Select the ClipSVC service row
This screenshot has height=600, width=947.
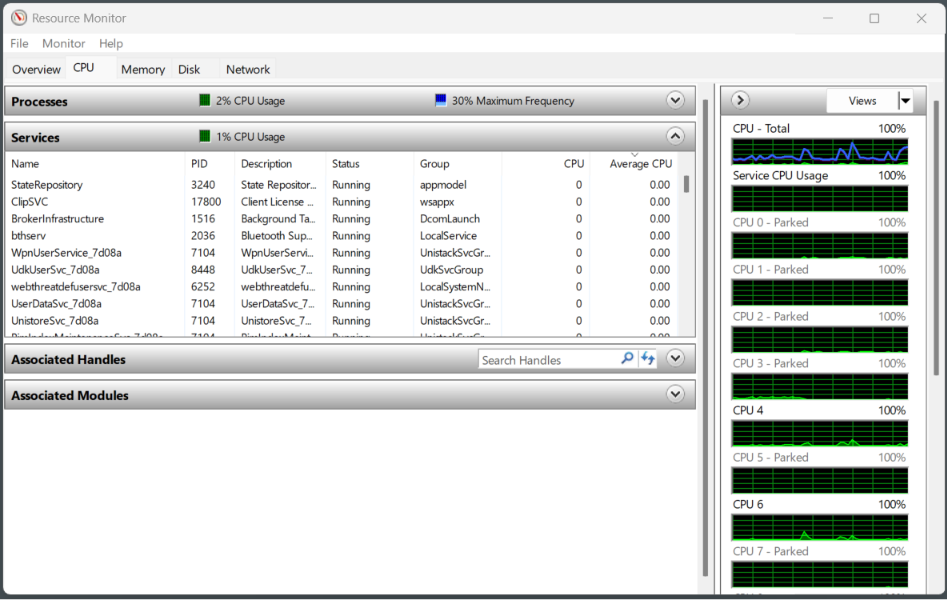coord(341,202)
